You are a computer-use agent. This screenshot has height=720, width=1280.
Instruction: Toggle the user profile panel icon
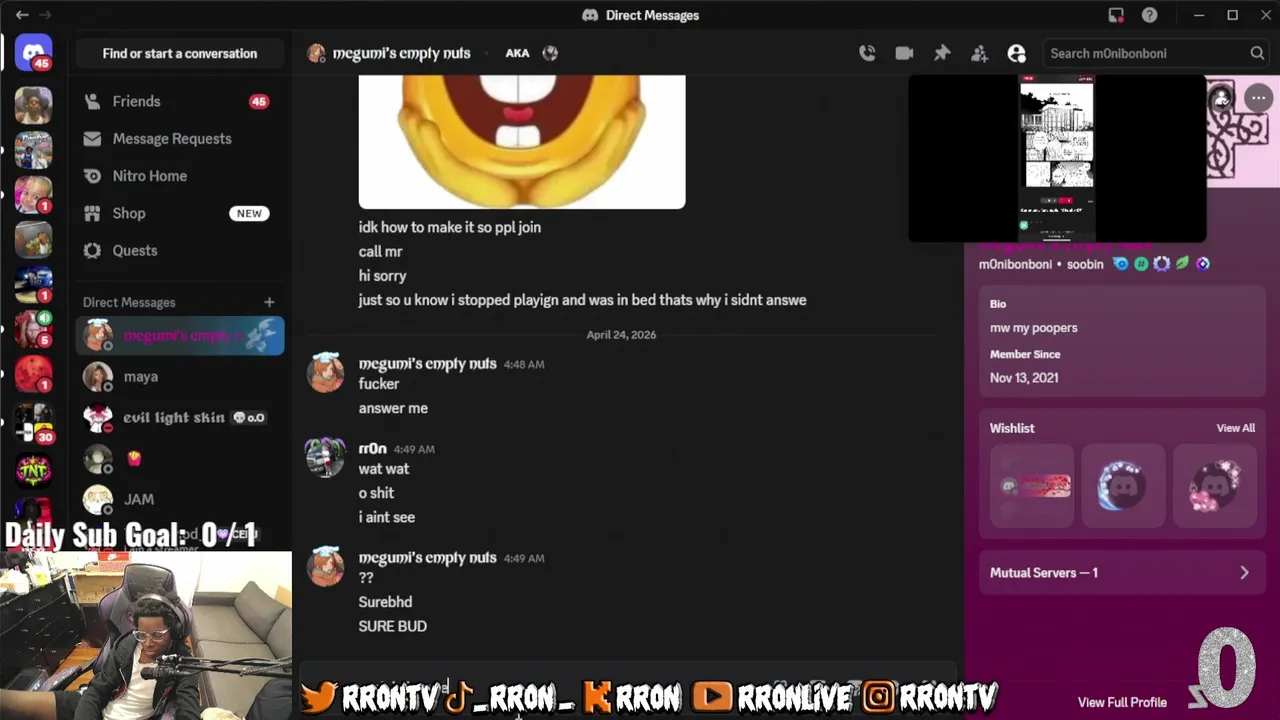point(1016,53)
